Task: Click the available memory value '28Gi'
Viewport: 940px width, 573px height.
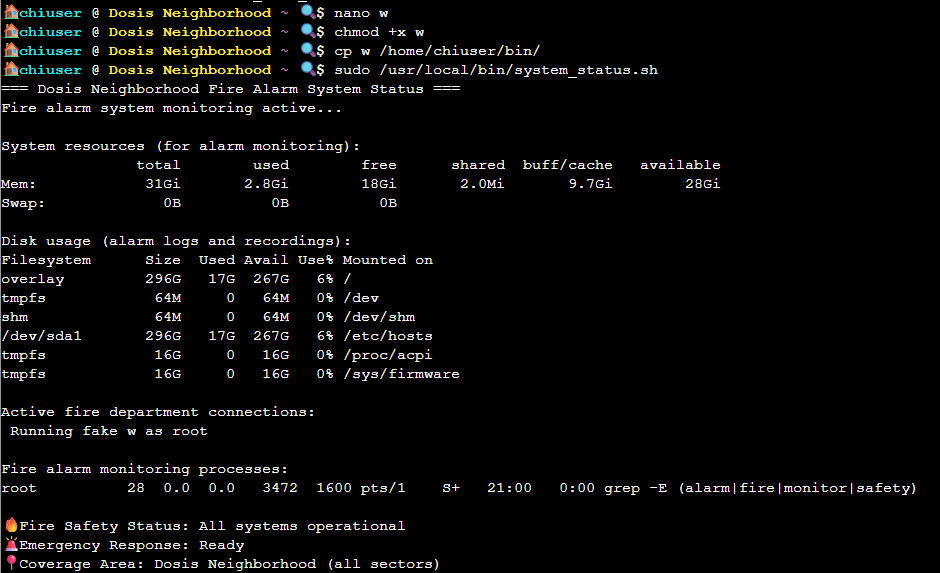Action: coord(703,184)
